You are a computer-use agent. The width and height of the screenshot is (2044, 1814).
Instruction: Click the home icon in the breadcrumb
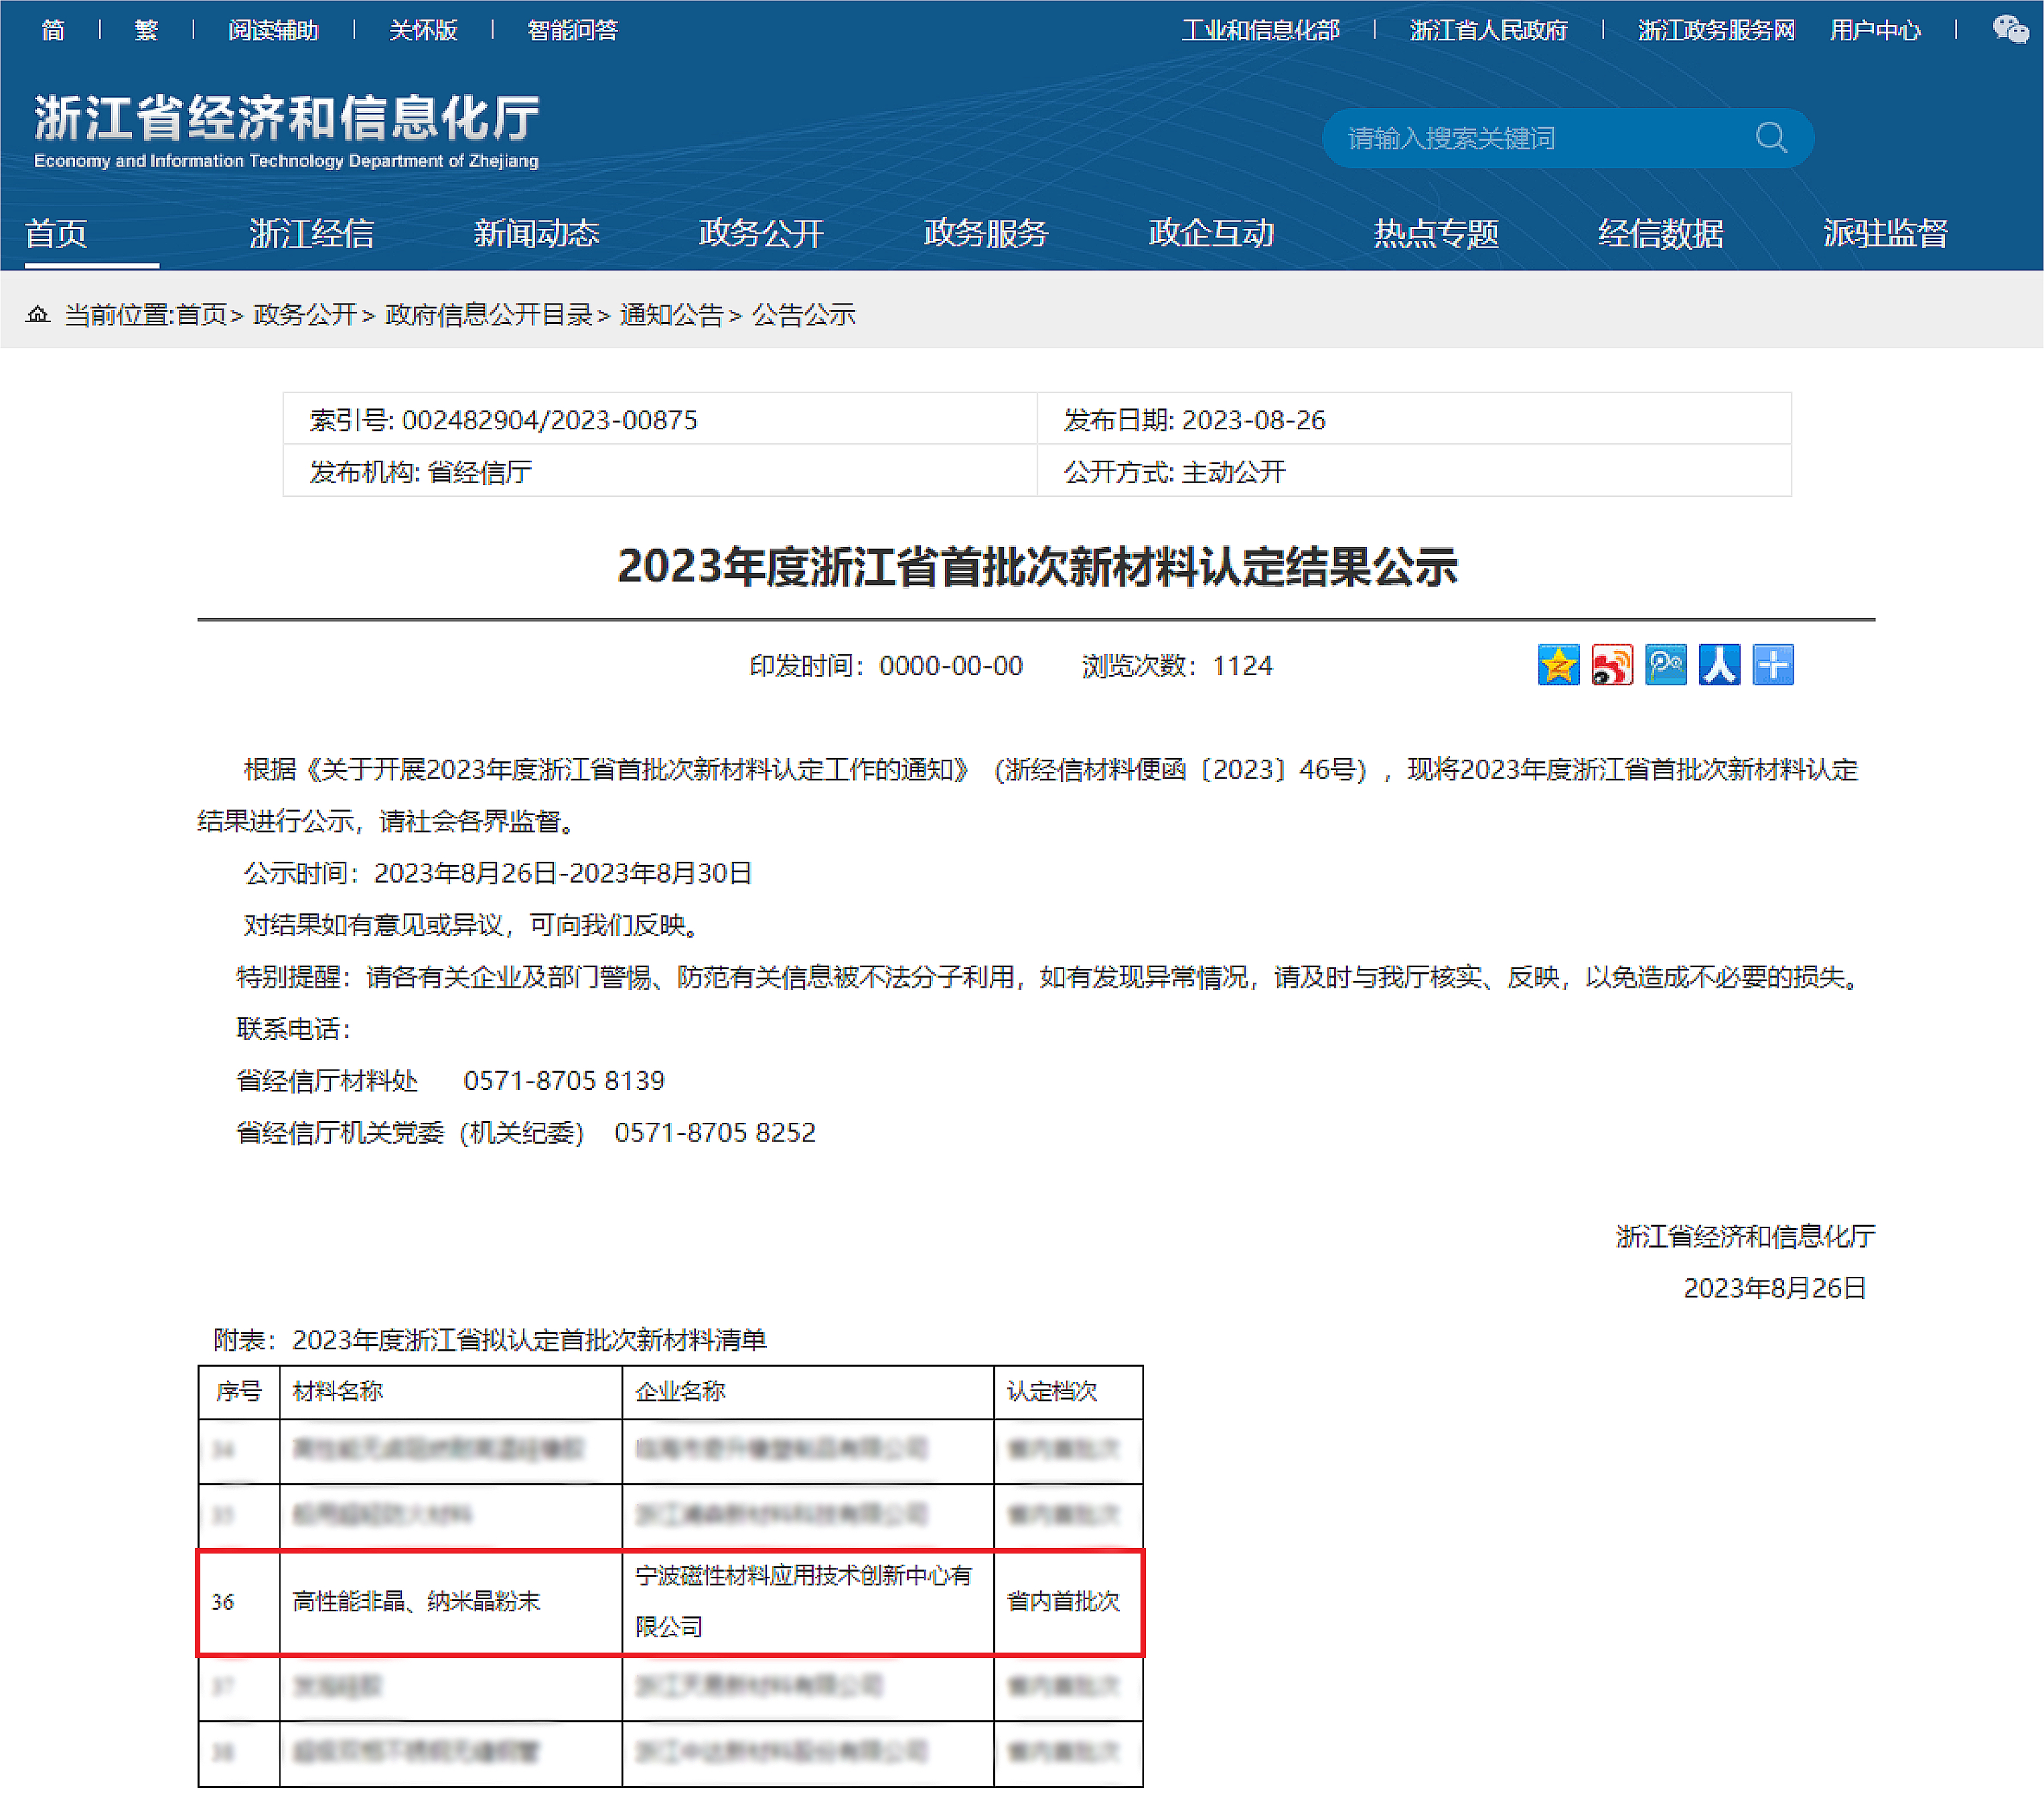tap(37, 315)
